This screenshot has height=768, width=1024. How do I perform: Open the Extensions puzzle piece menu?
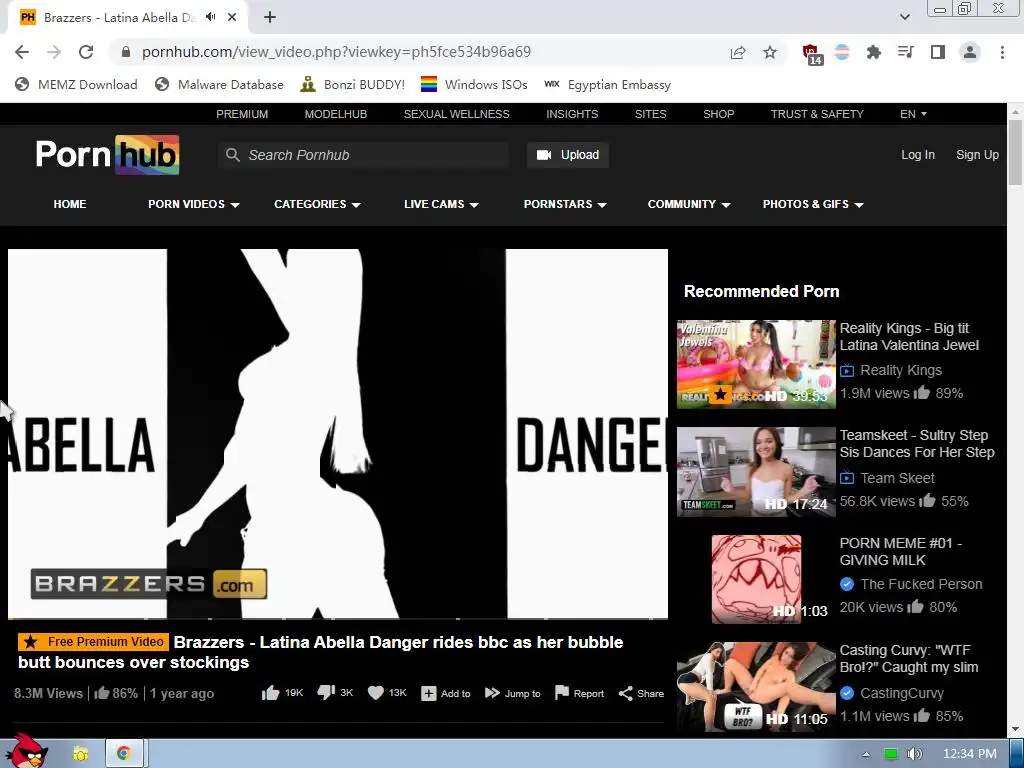pyautogui.click(x=874, y=52)
